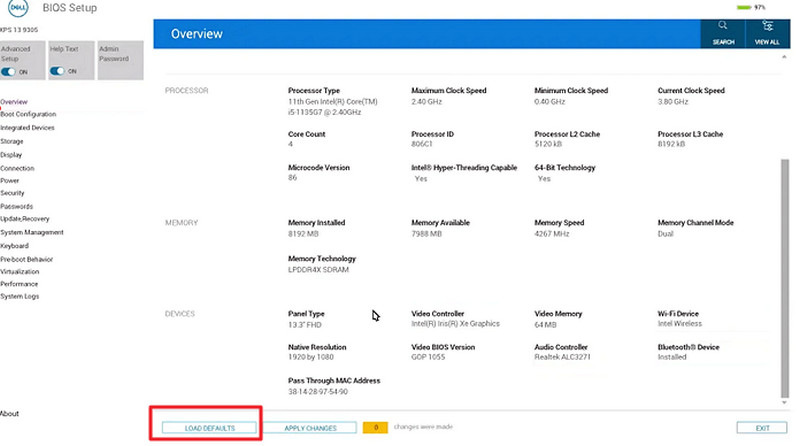The width and height of the screenshot is (800, 446).
Task: Click the DEVICES section heading
Action: [180, 313]
